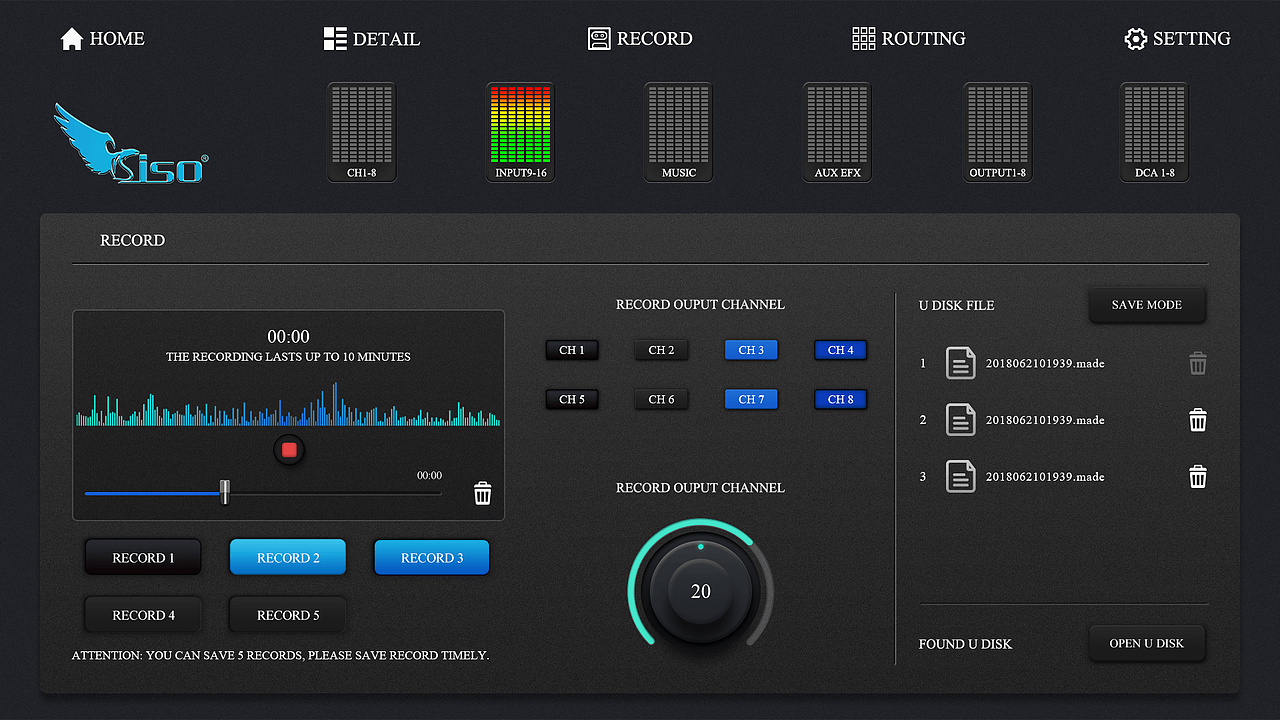Image resolution: width=1280 pixels, height=720 pixels.
Task: Delete the current recording with trash icon
Action: 483,493
